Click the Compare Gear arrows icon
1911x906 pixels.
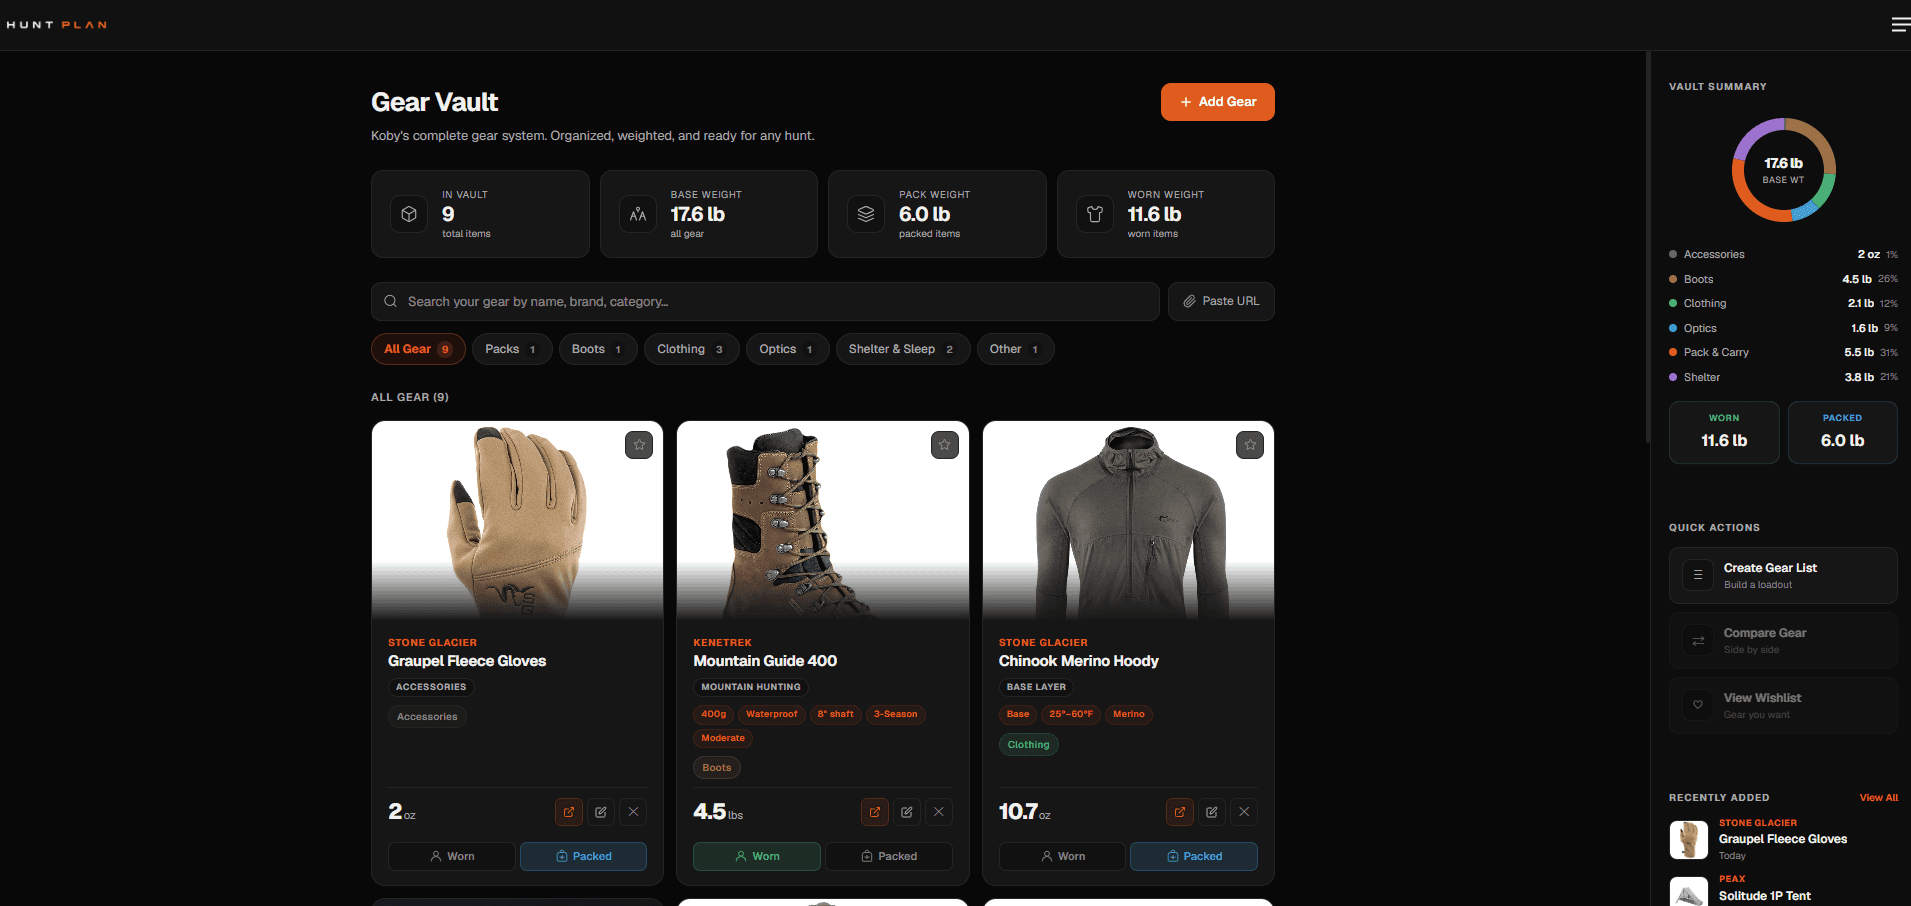(x=1698, y=641)
